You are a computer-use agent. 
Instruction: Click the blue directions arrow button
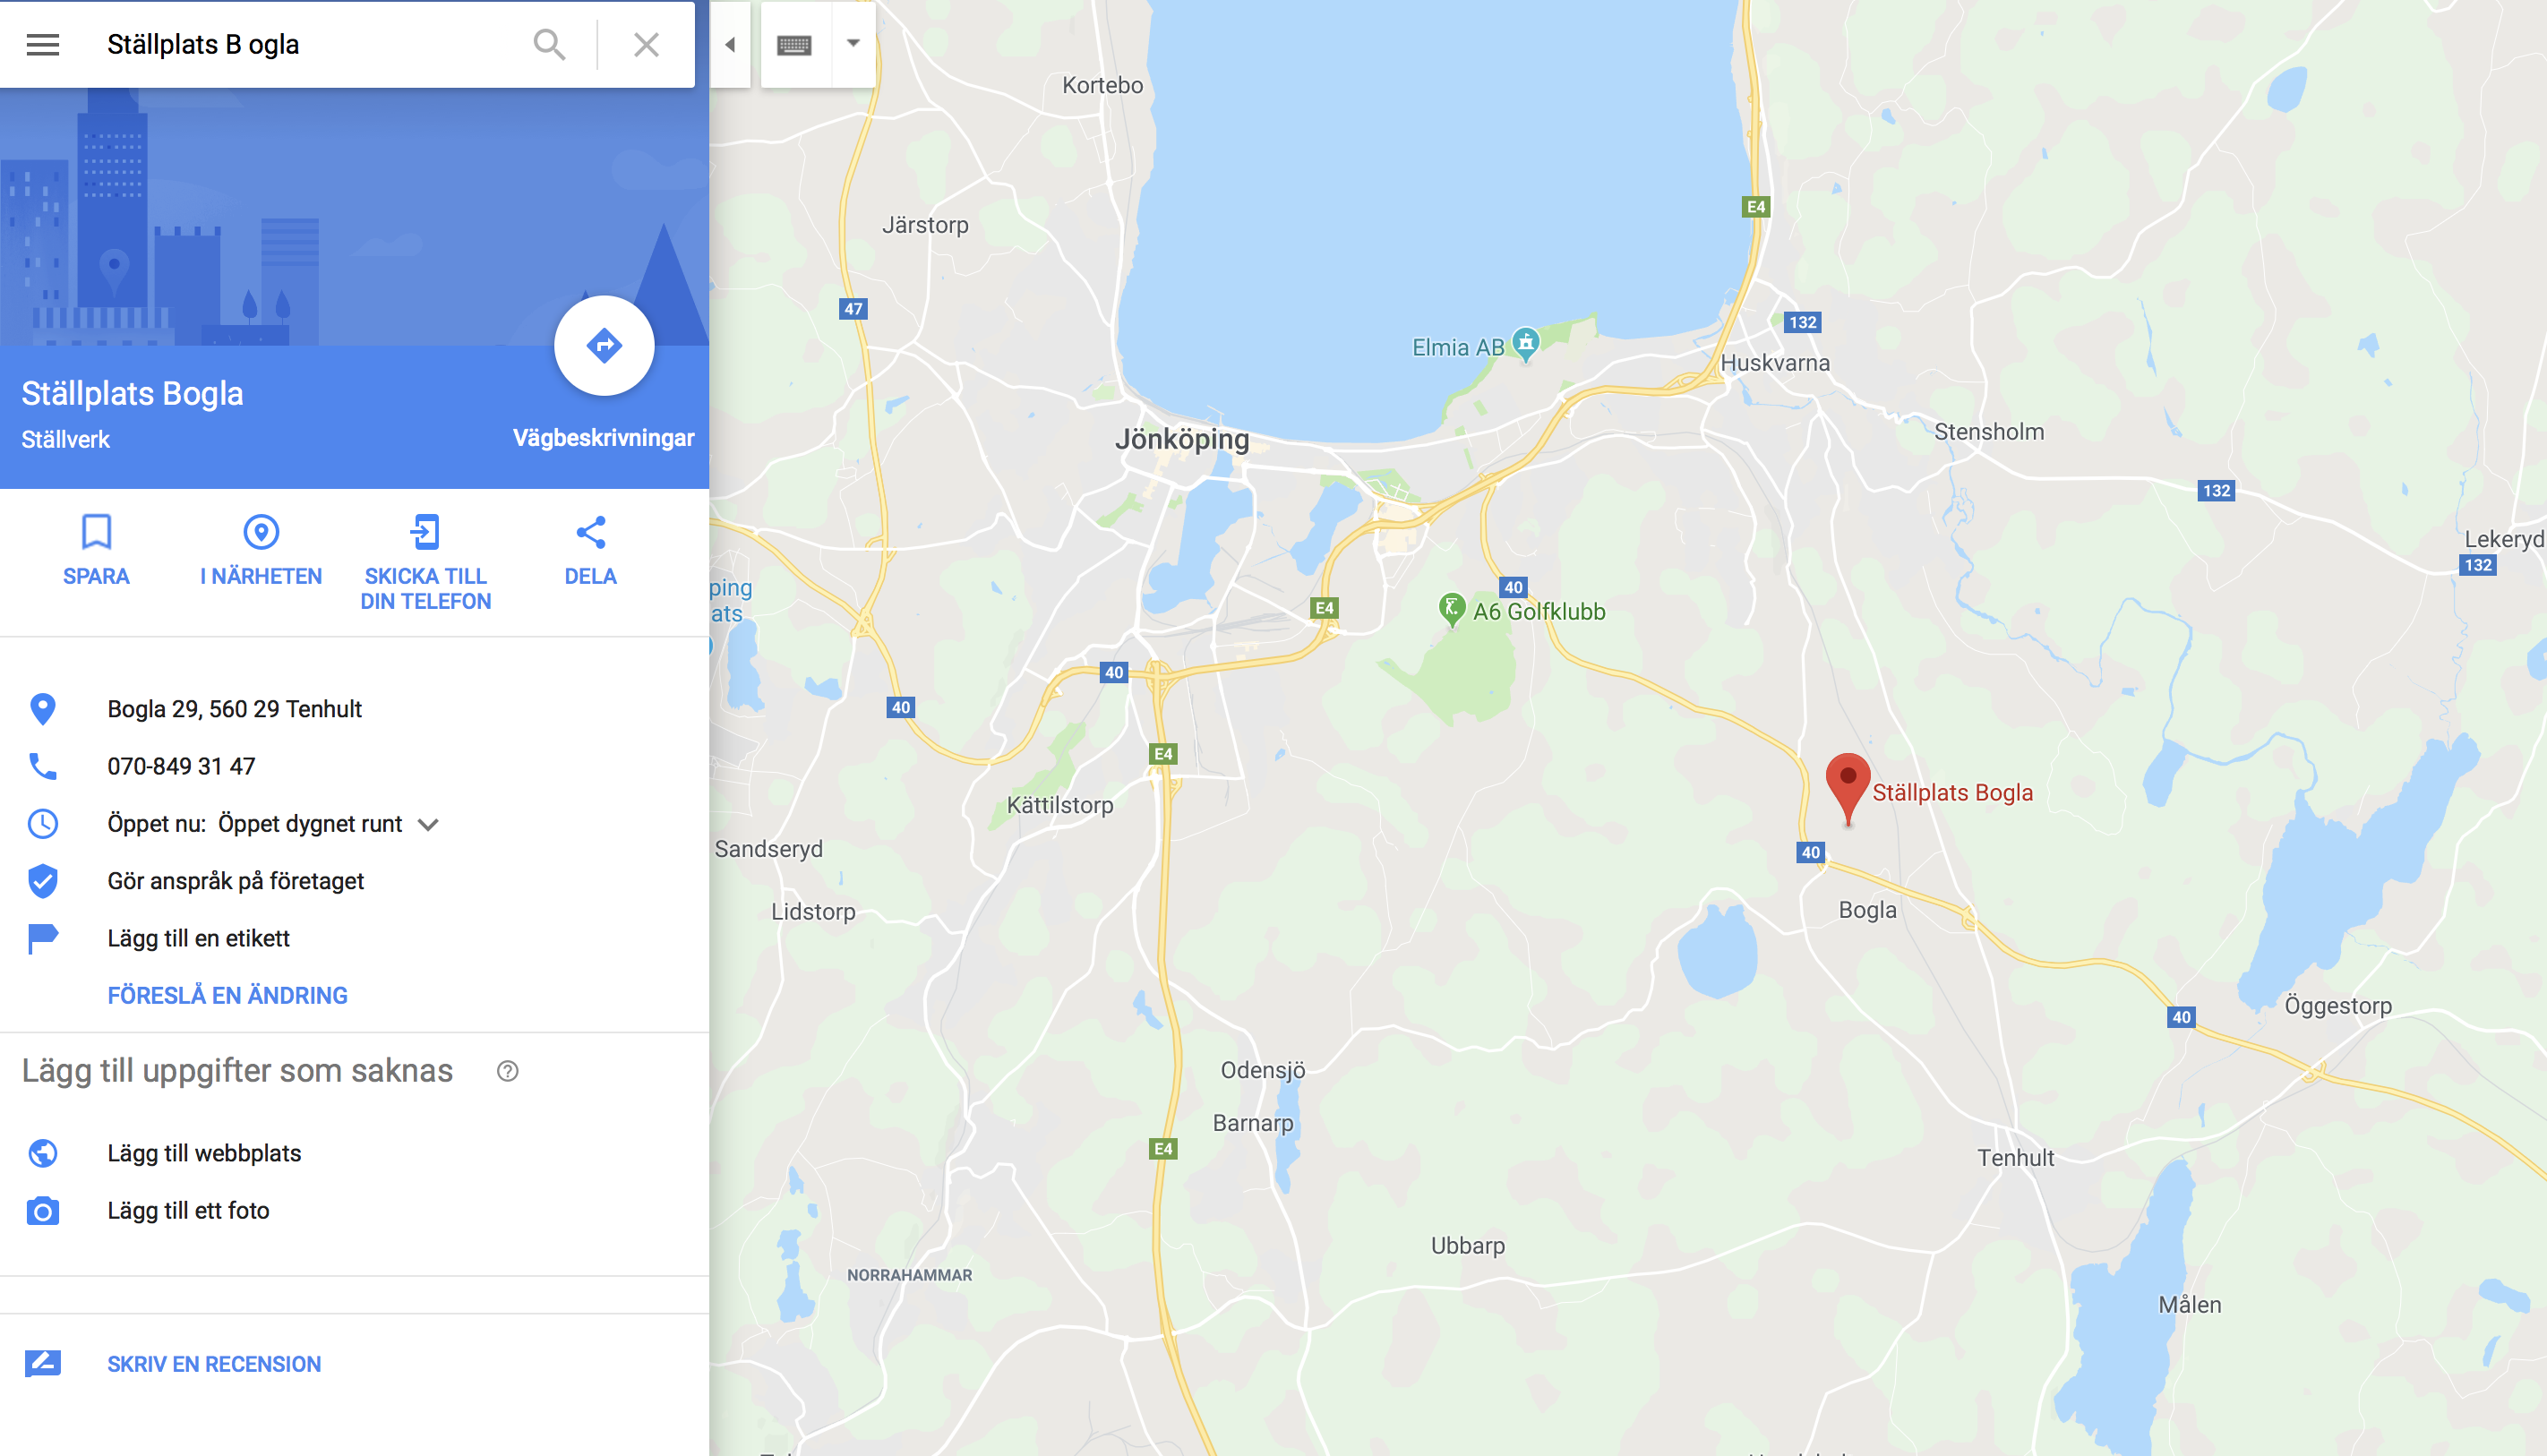click(604, 346)
